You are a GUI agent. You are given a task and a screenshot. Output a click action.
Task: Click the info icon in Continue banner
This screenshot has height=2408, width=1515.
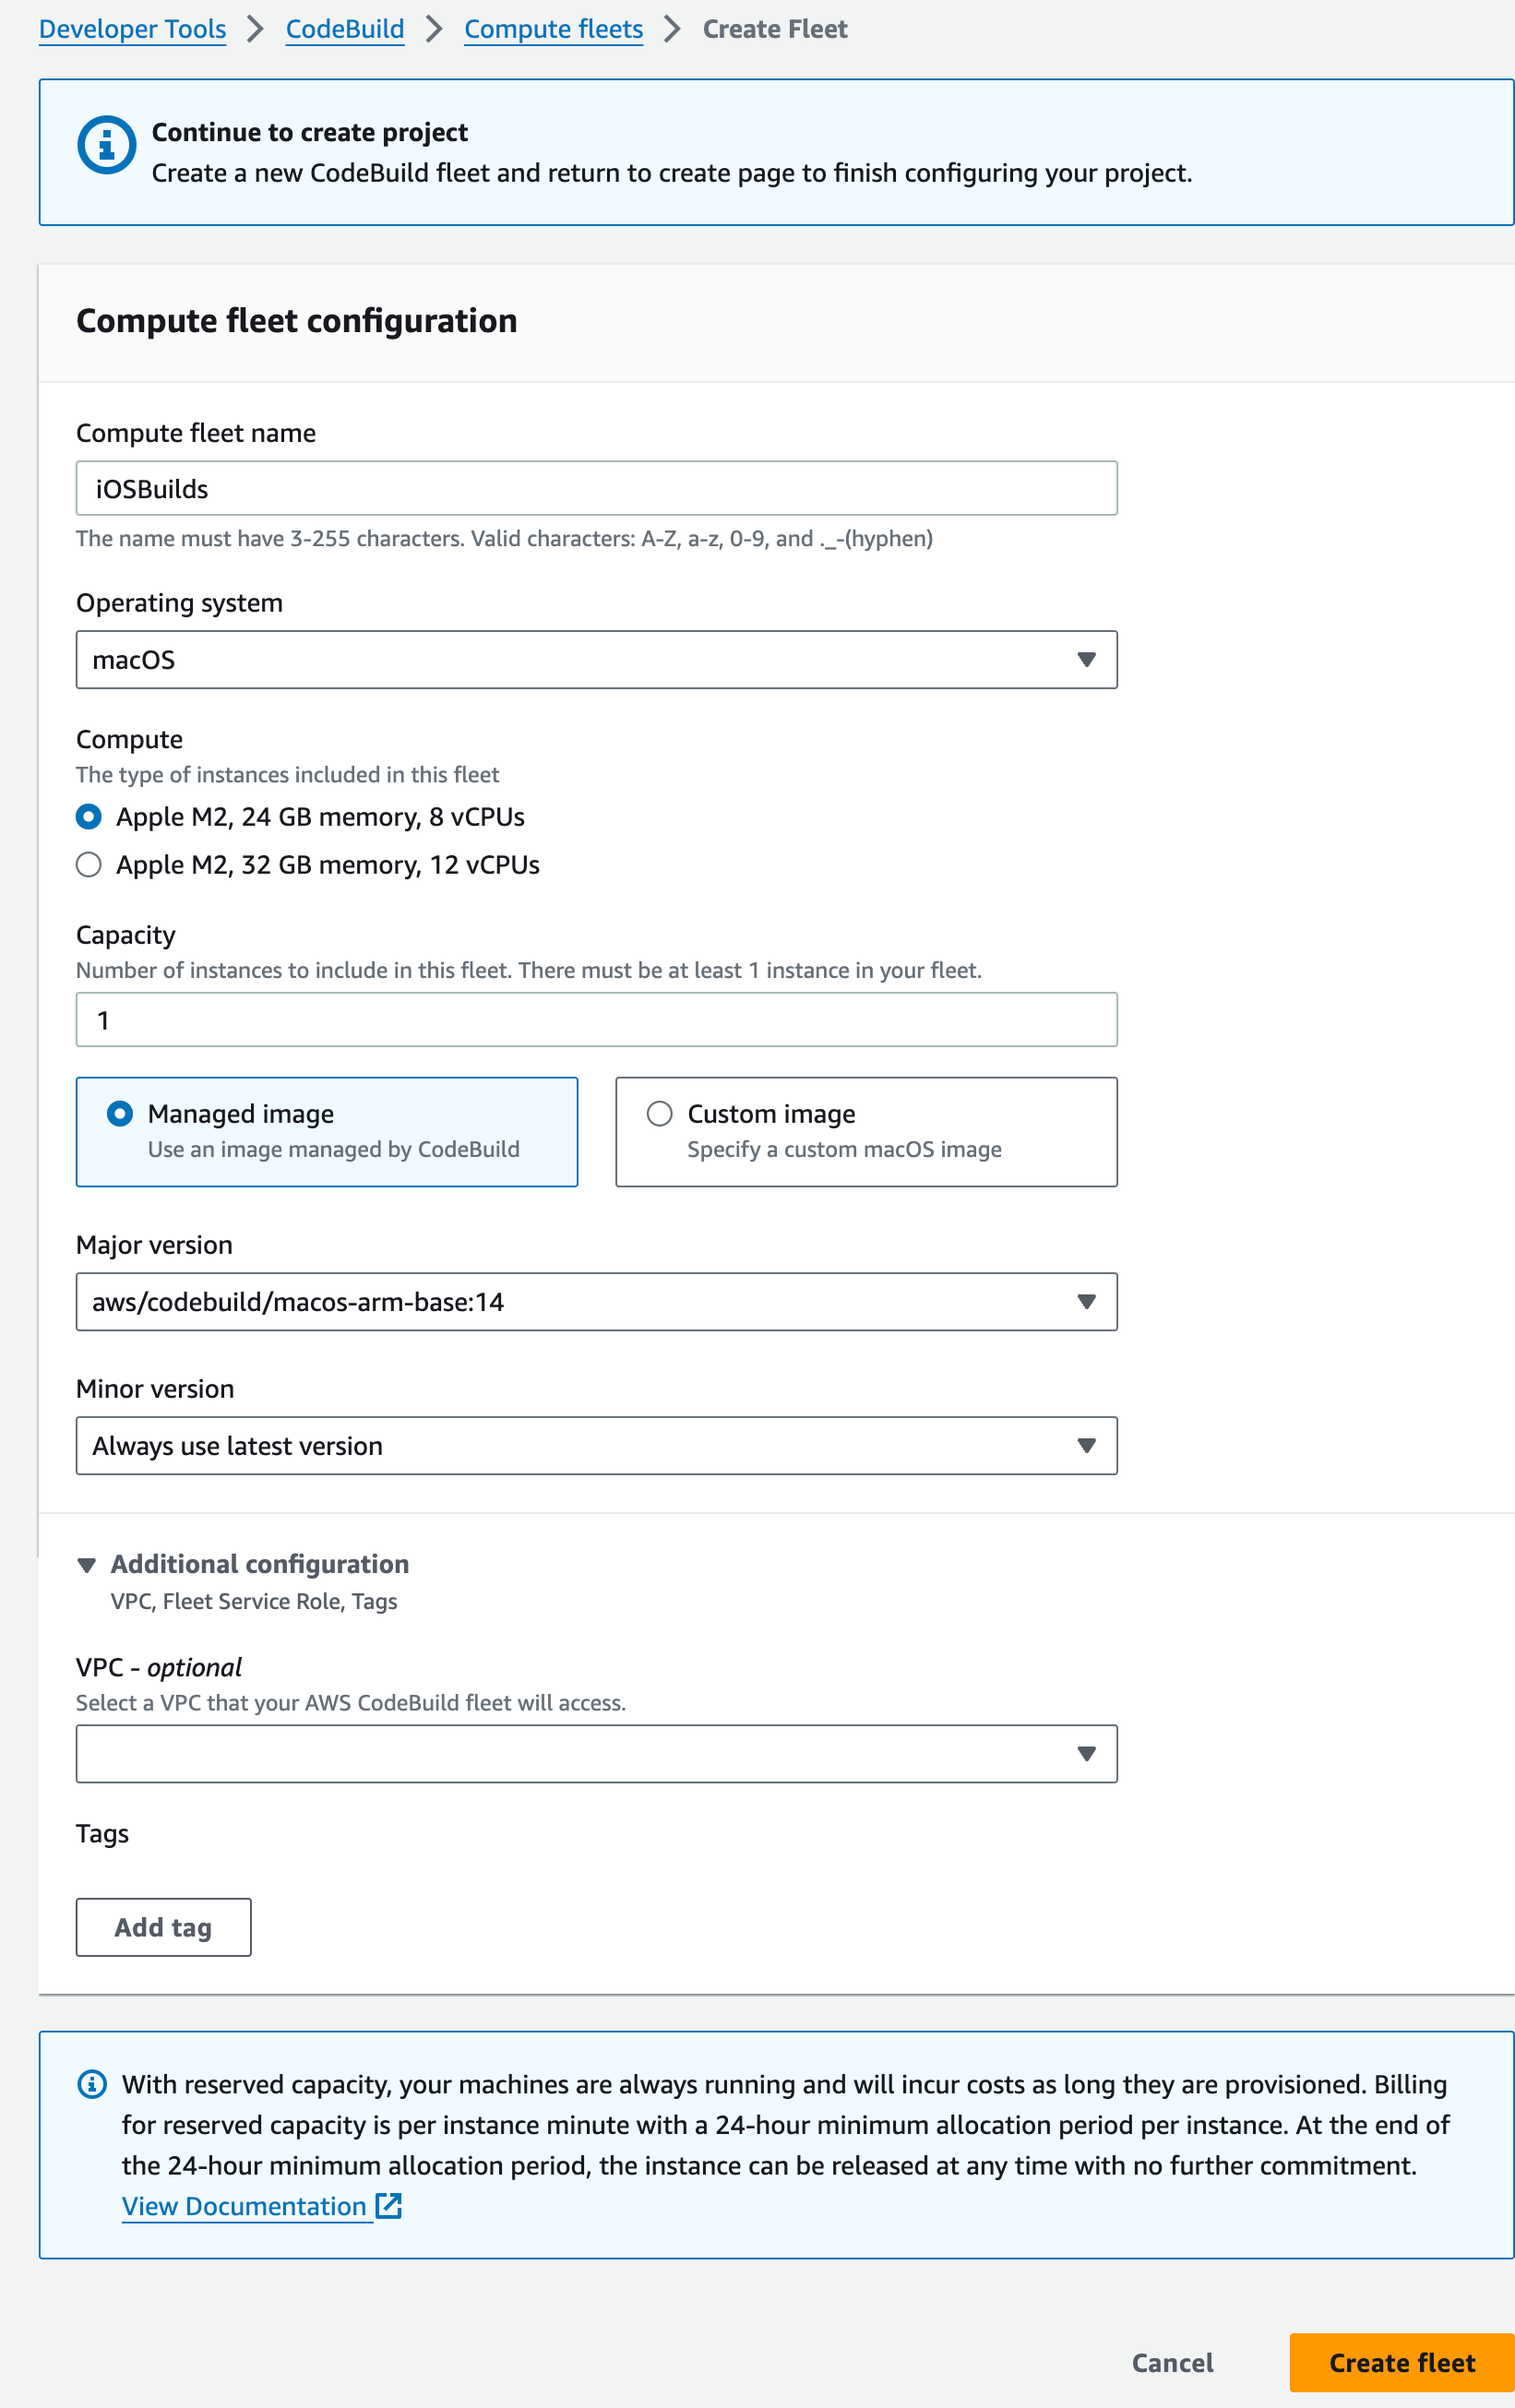click(x=106, y=146)
